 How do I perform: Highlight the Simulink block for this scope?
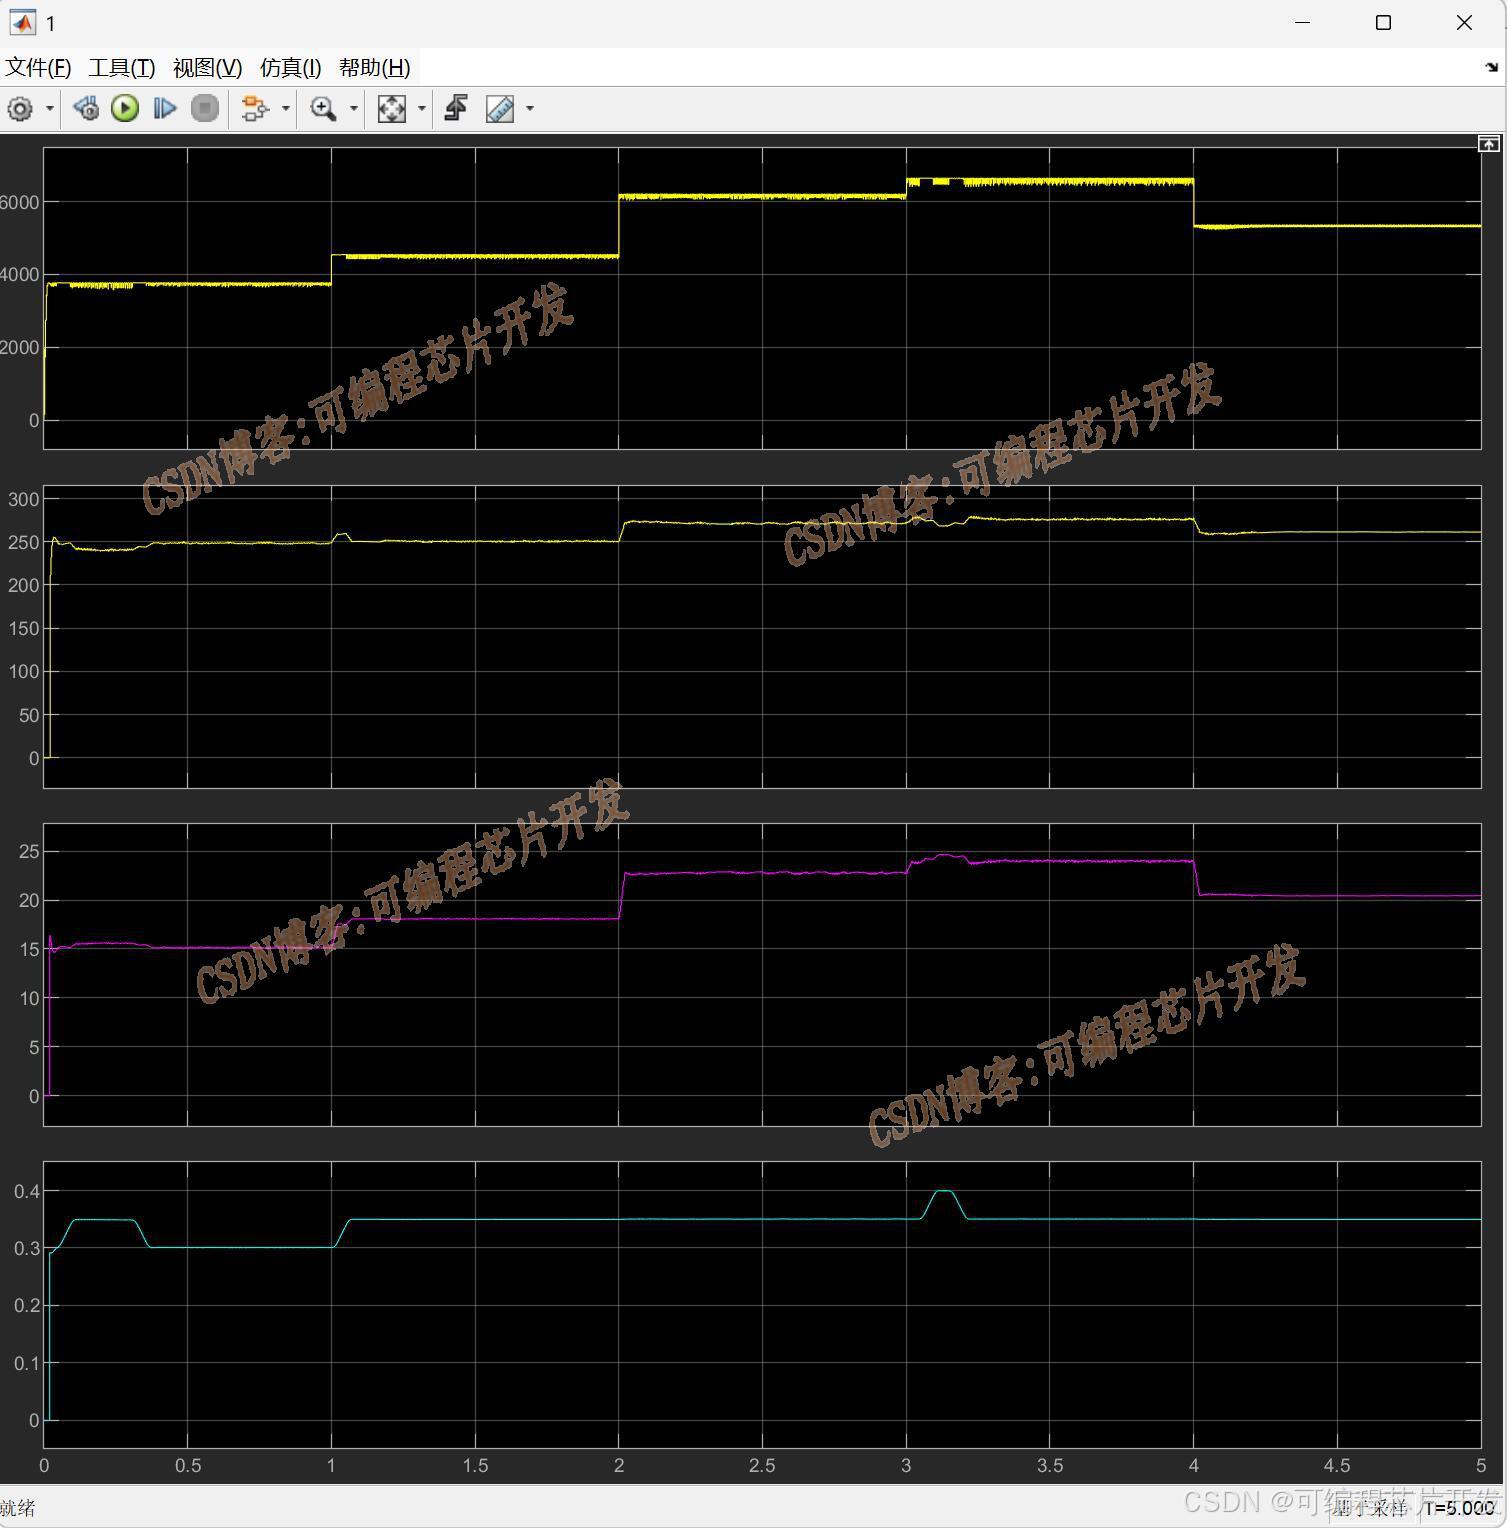[x=255, y=109]
